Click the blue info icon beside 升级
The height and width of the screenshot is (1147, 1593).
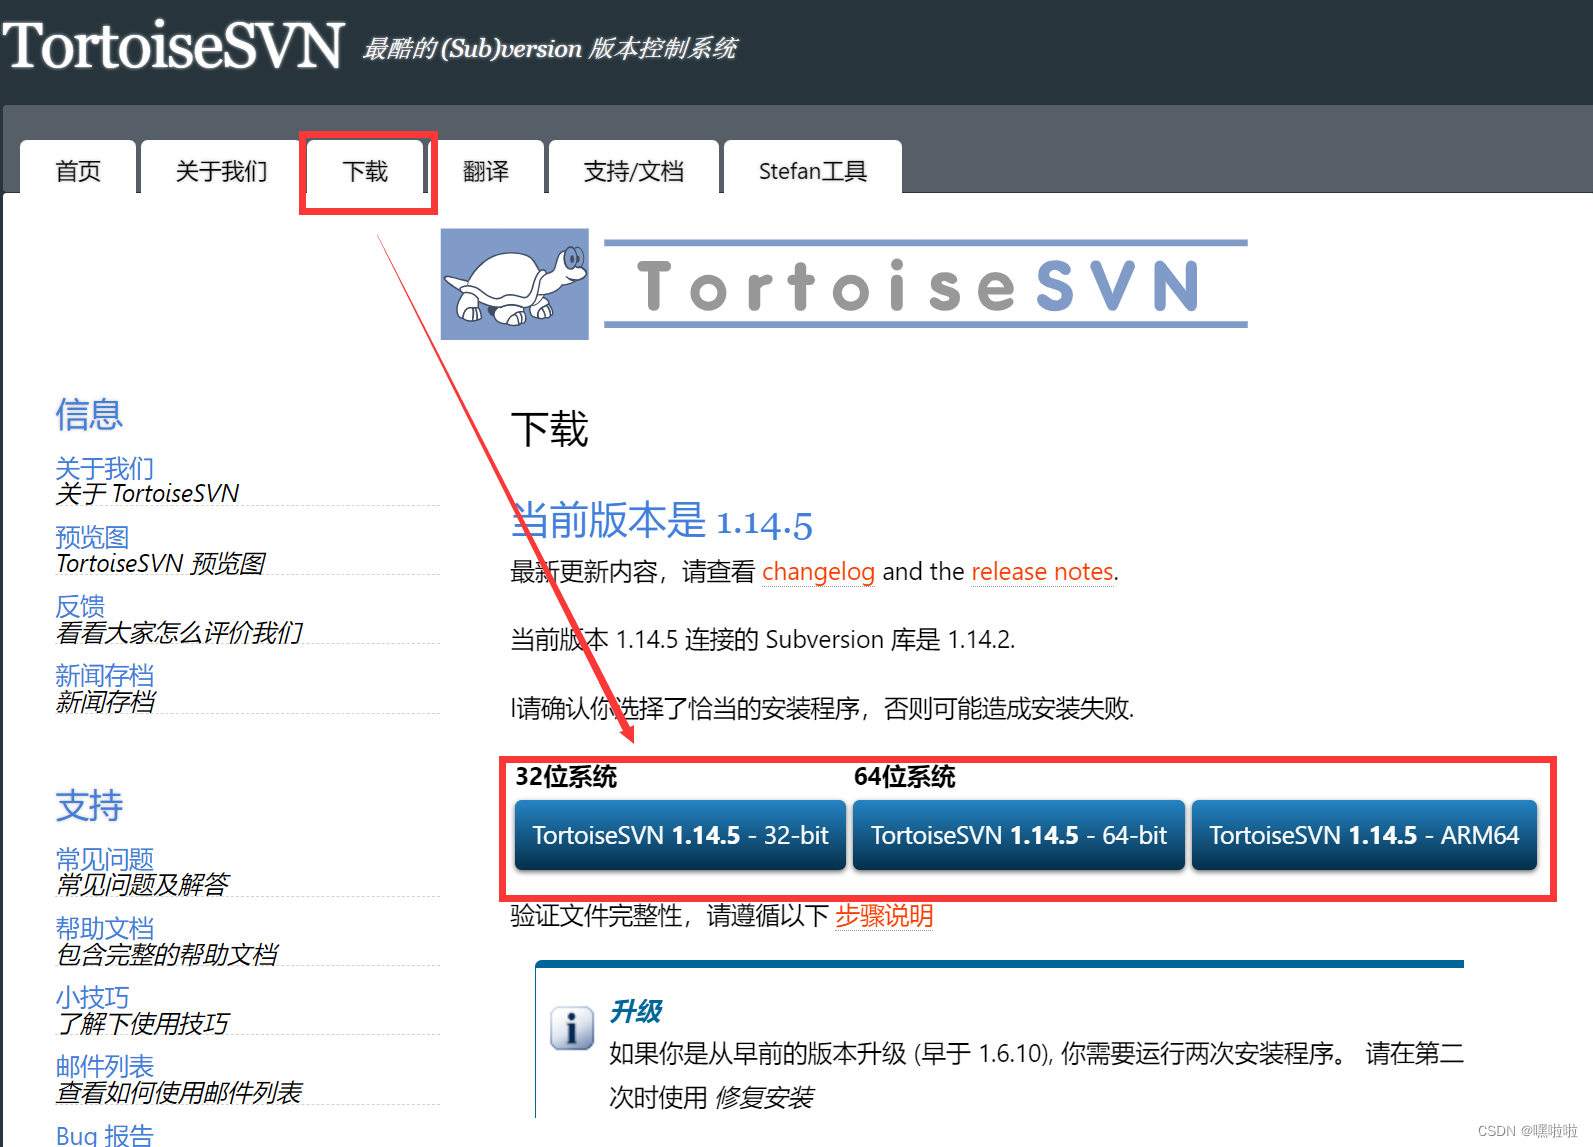(572, 1028)
